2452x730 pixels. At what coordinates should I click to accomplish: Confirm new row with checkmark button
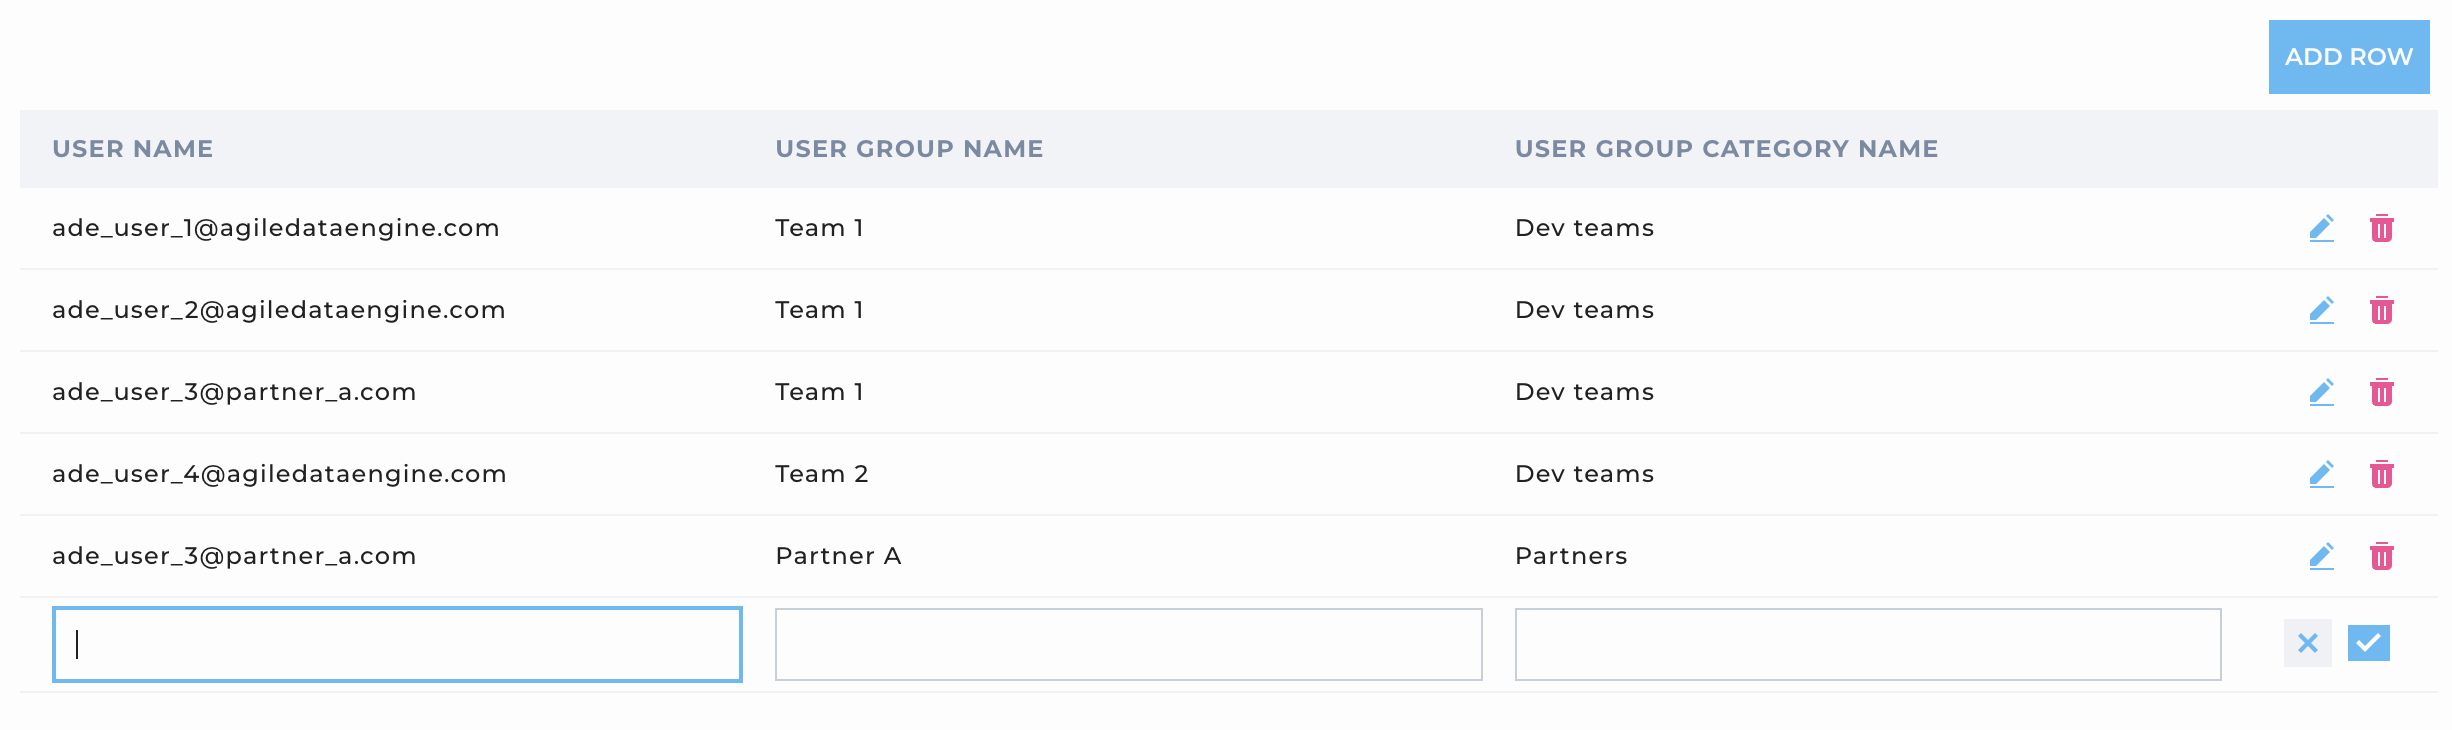point(2368,643)
